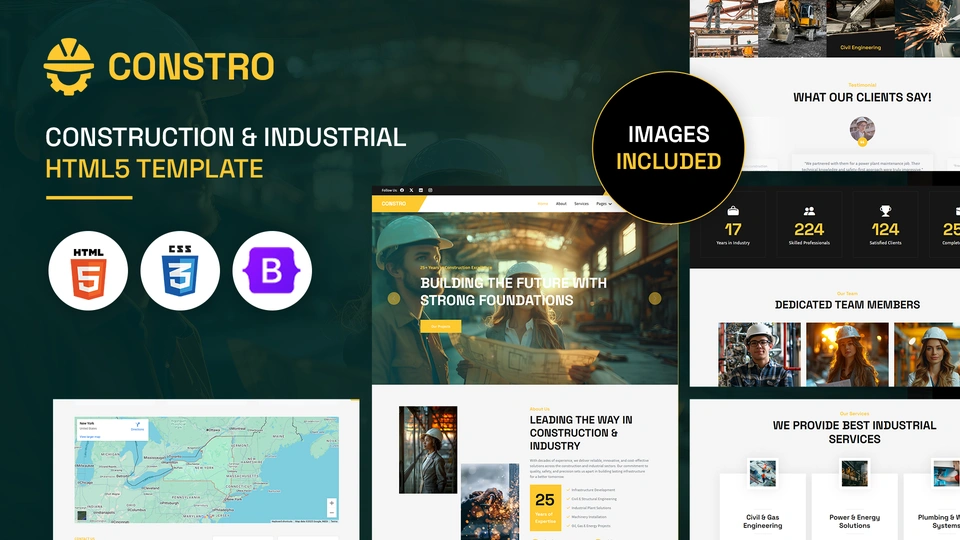Select the Home nav item
The height and width of the screenshot is (540, 960).
[542, 204]
